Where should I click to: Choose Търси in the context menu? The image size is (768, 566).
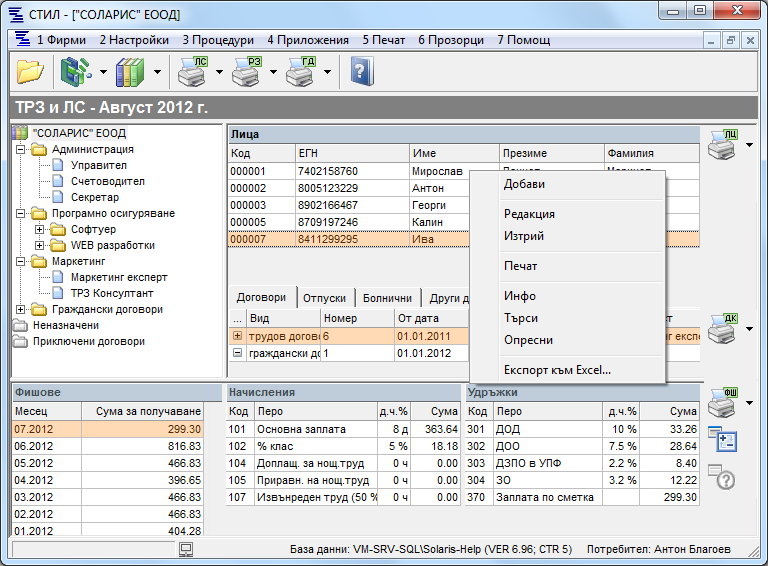[567, 318]
